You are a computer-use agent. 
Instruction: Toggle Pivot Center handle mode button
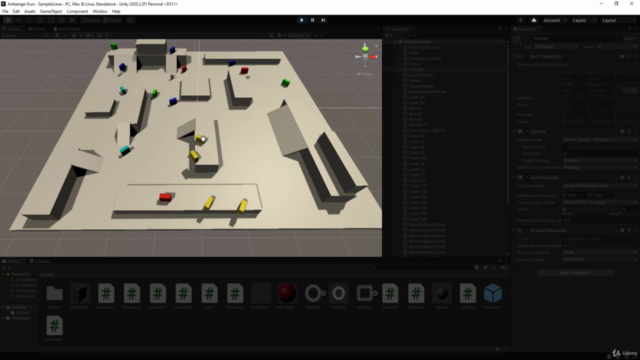click(x=90, y=20)
